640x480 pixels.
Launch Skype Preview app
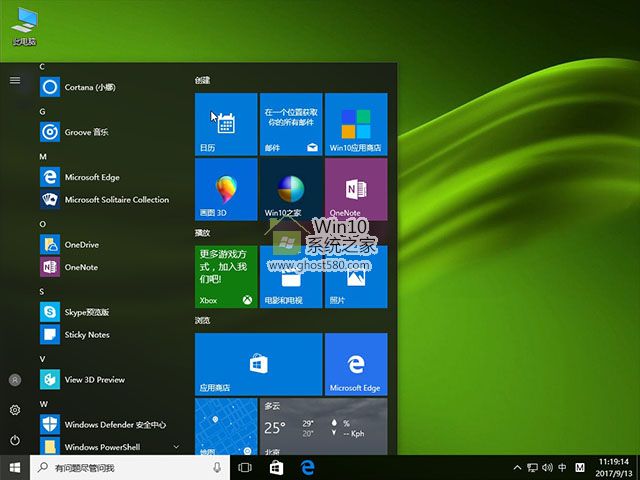coord(109,312)
